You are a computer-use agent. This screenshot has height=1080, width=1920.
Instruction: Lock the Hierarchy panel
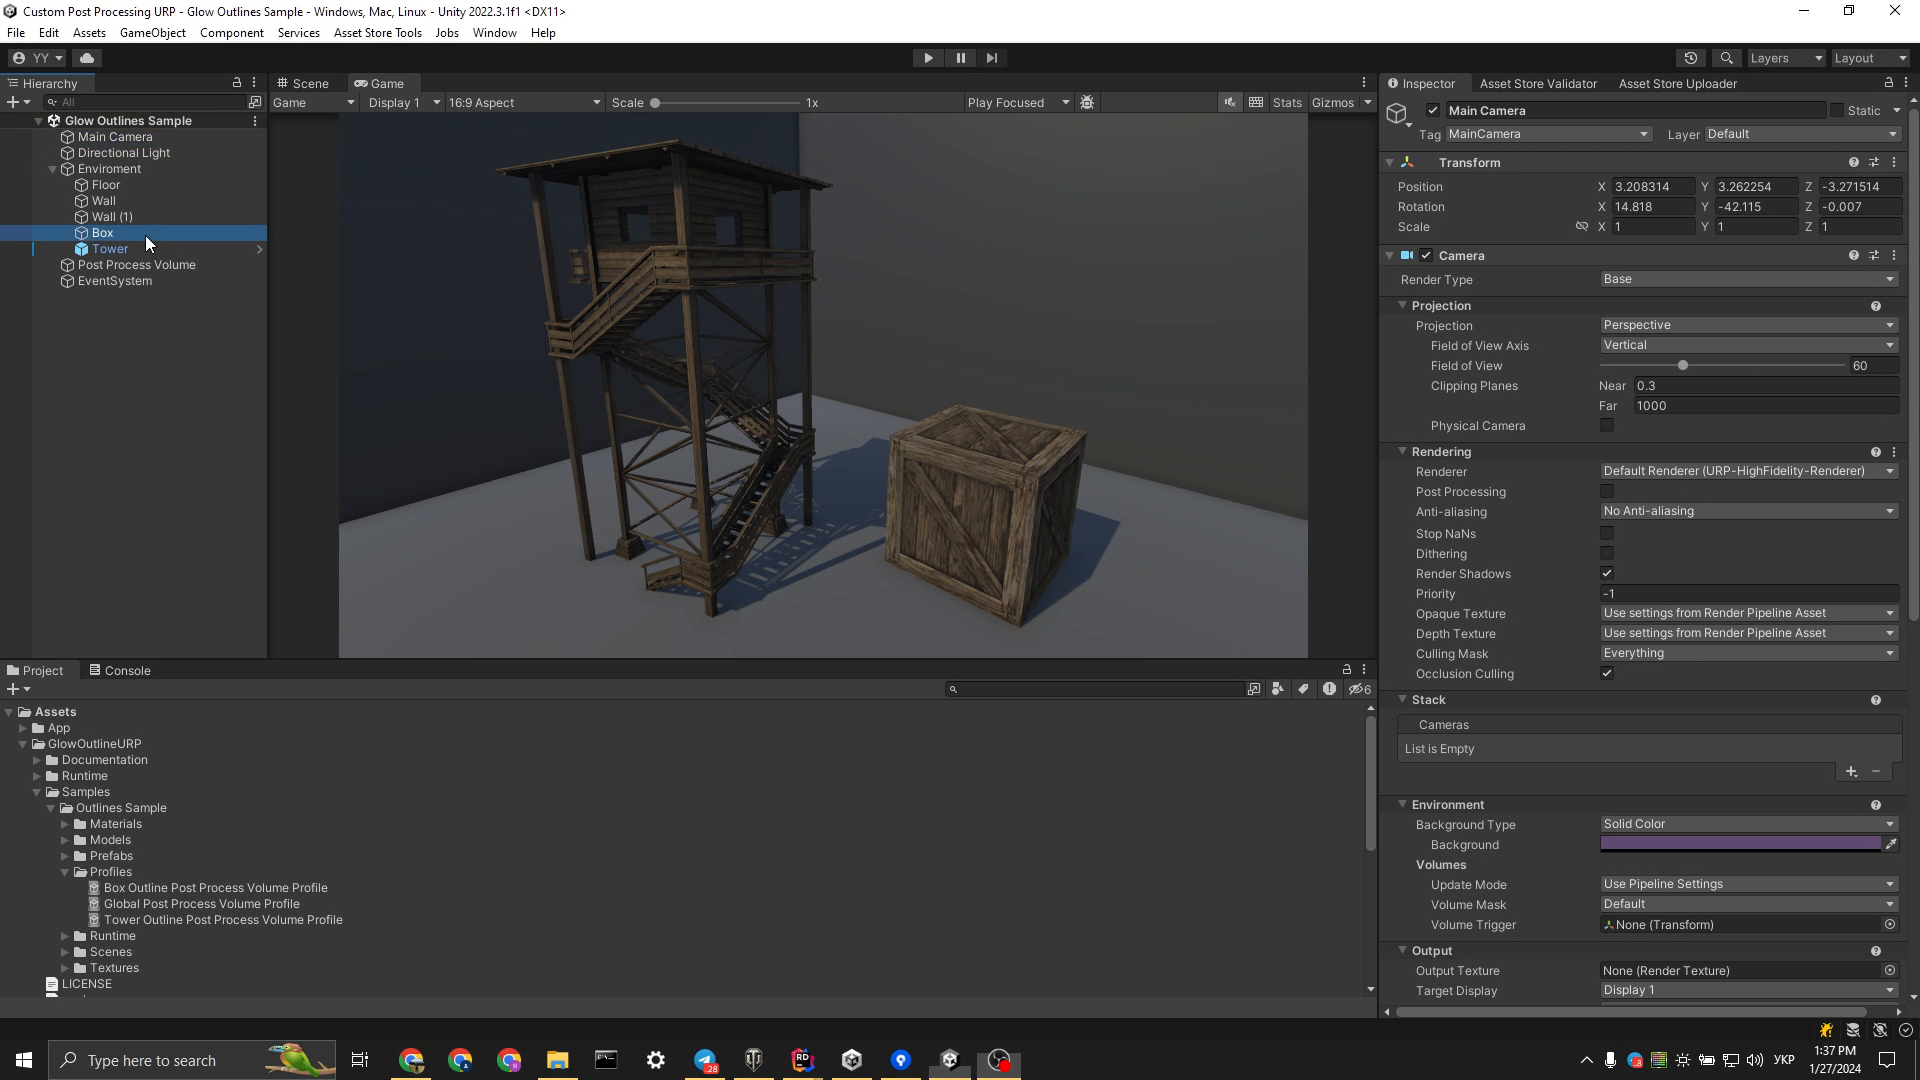point(237,83)
